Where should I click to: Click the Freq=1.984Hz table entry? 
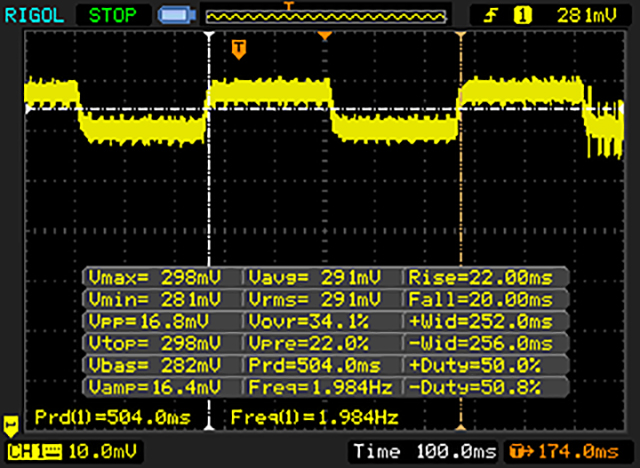[320, 387]
